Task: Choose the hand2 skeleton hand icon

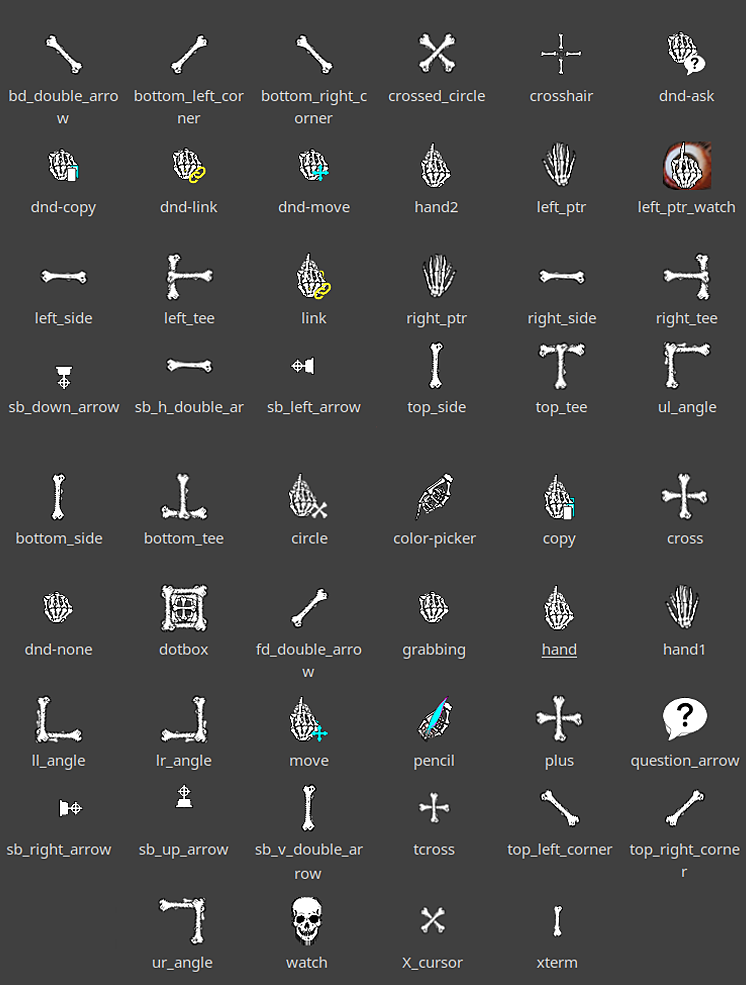Action: [x=436, y=166]
